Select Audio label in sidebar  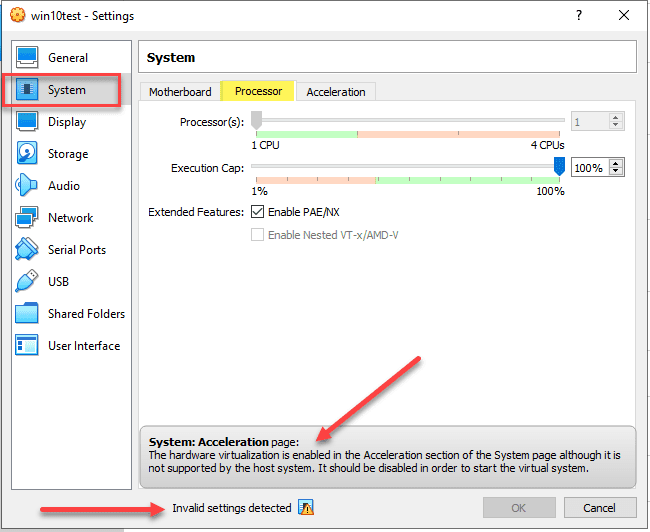63,185
